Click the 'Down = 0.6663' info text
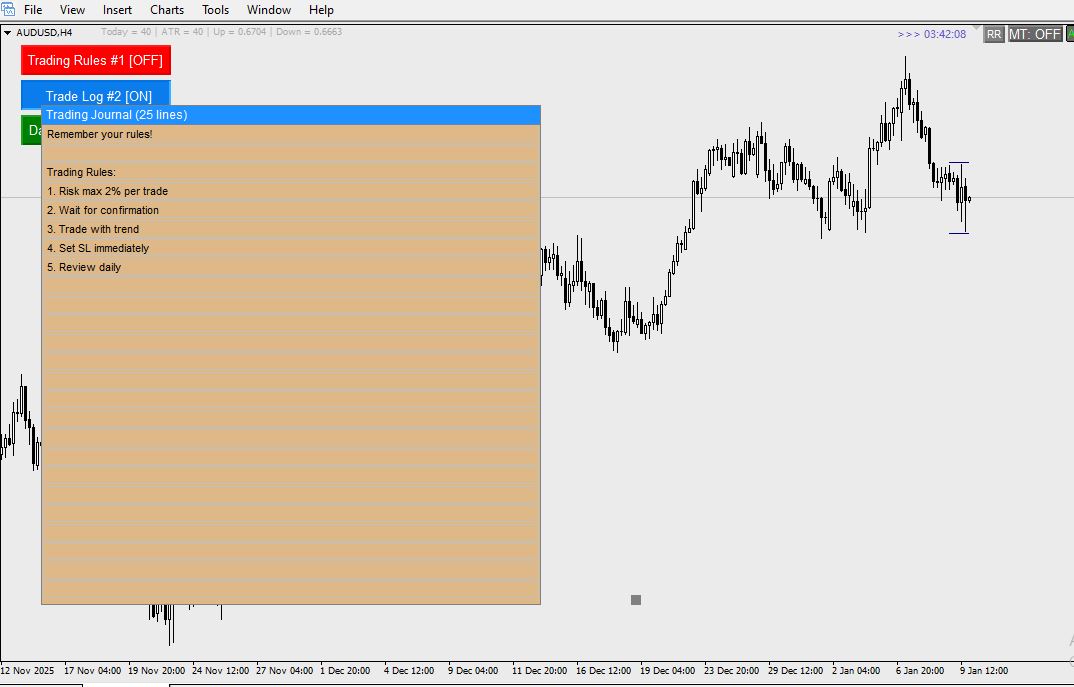 coord(309,32)
